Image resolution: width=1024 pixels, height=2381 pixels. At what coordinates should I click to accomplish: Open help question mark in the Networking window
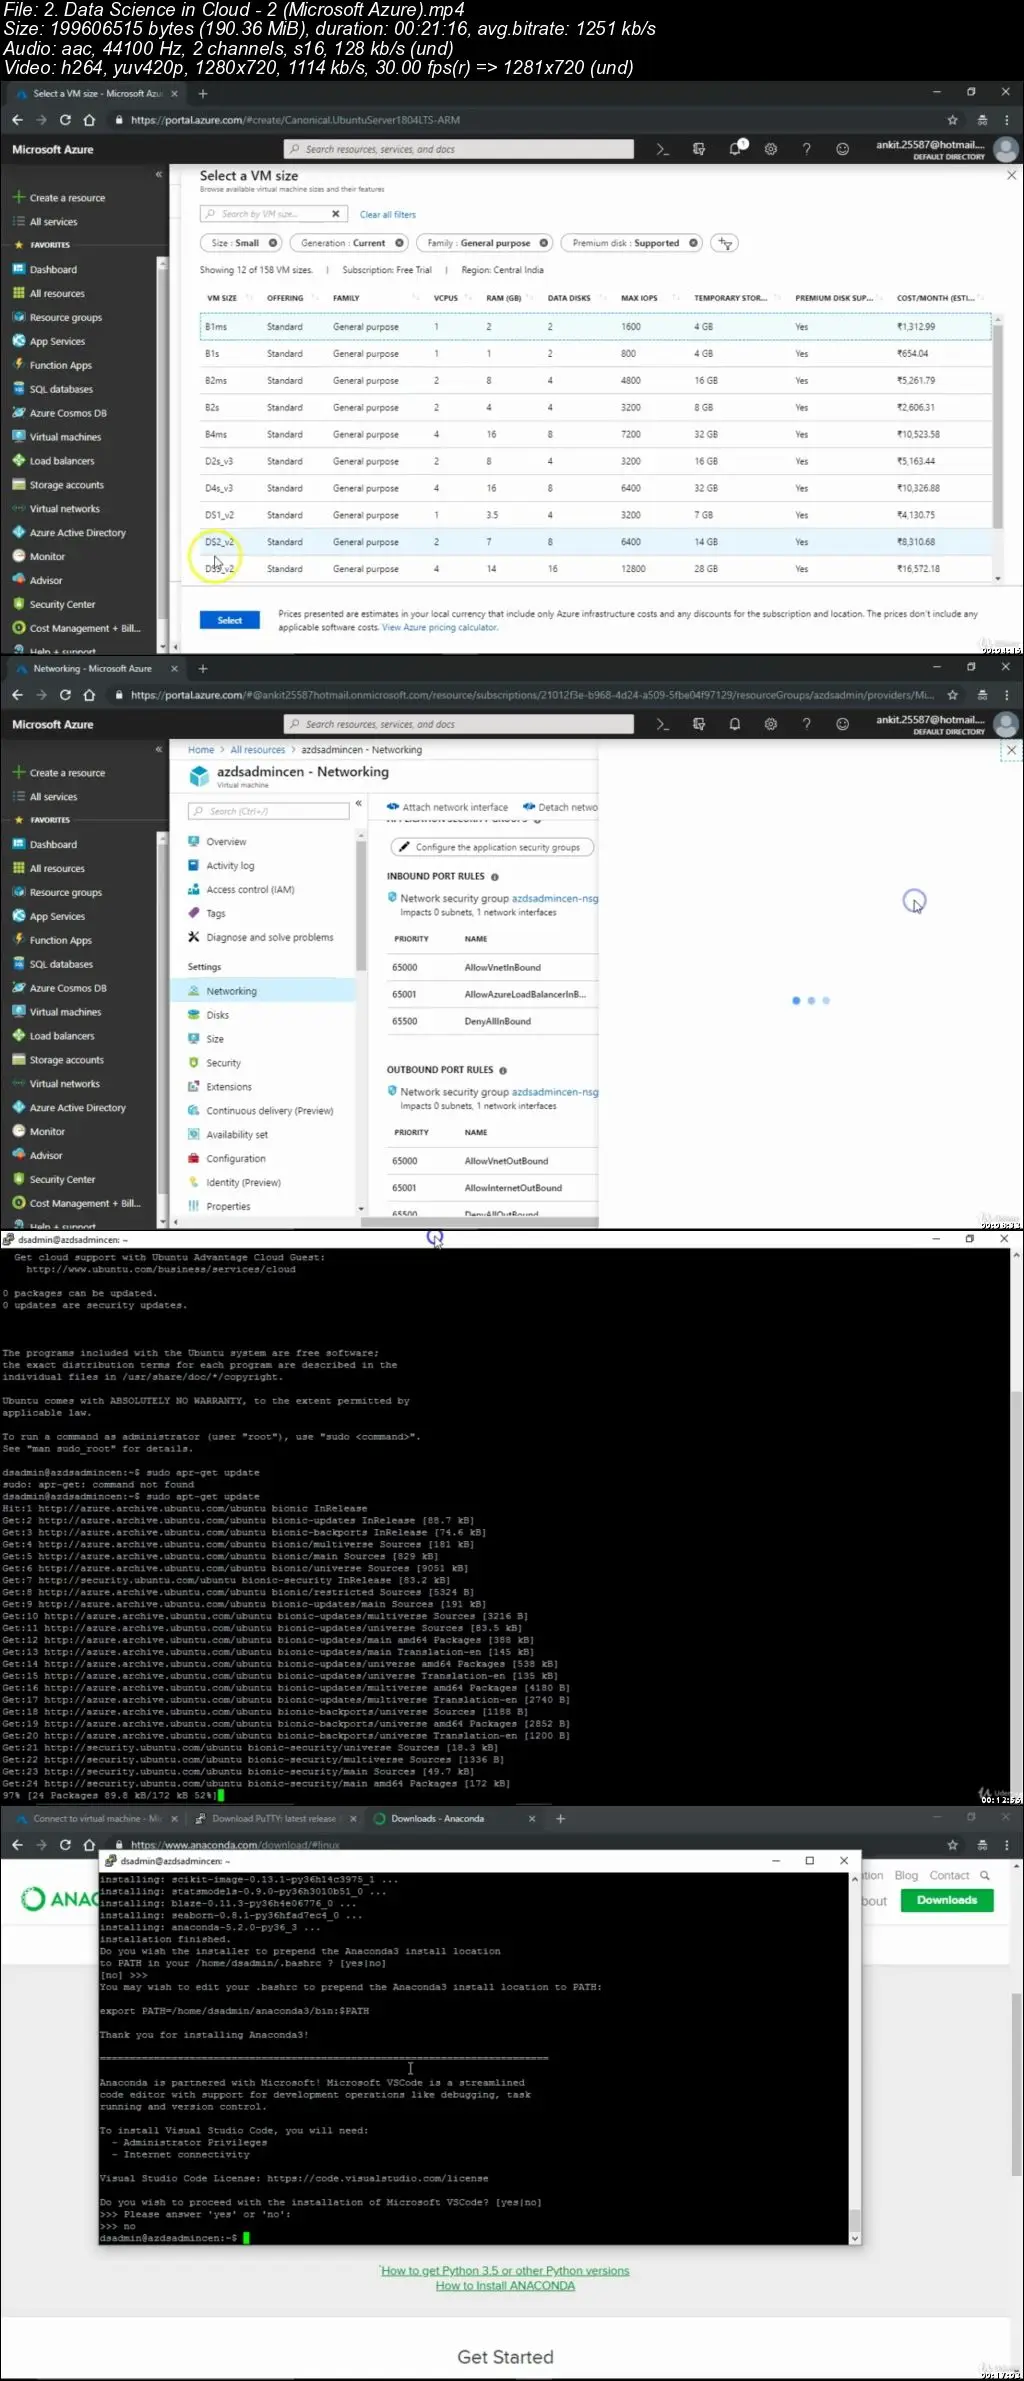tap(807, 724)
